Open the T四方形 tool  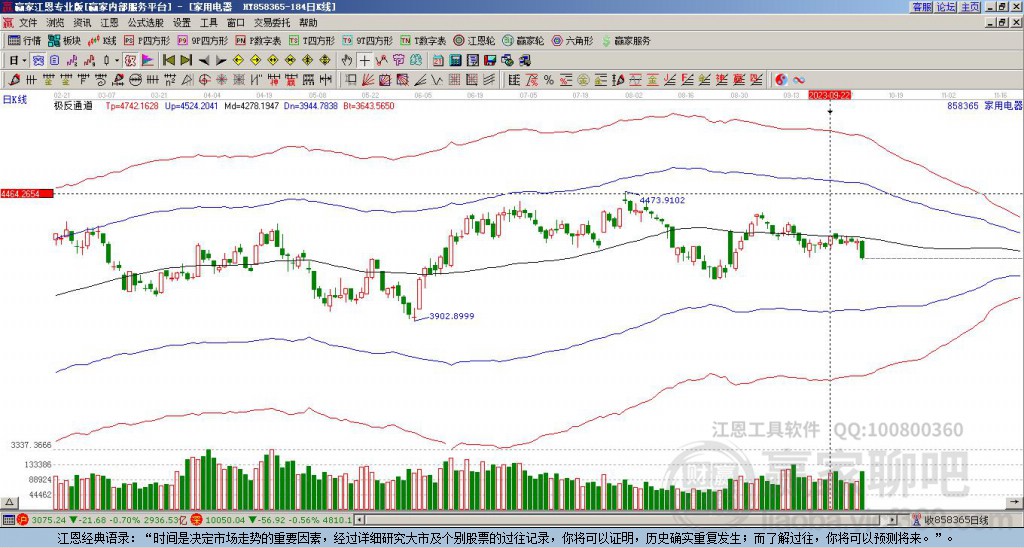coord(312,40)
